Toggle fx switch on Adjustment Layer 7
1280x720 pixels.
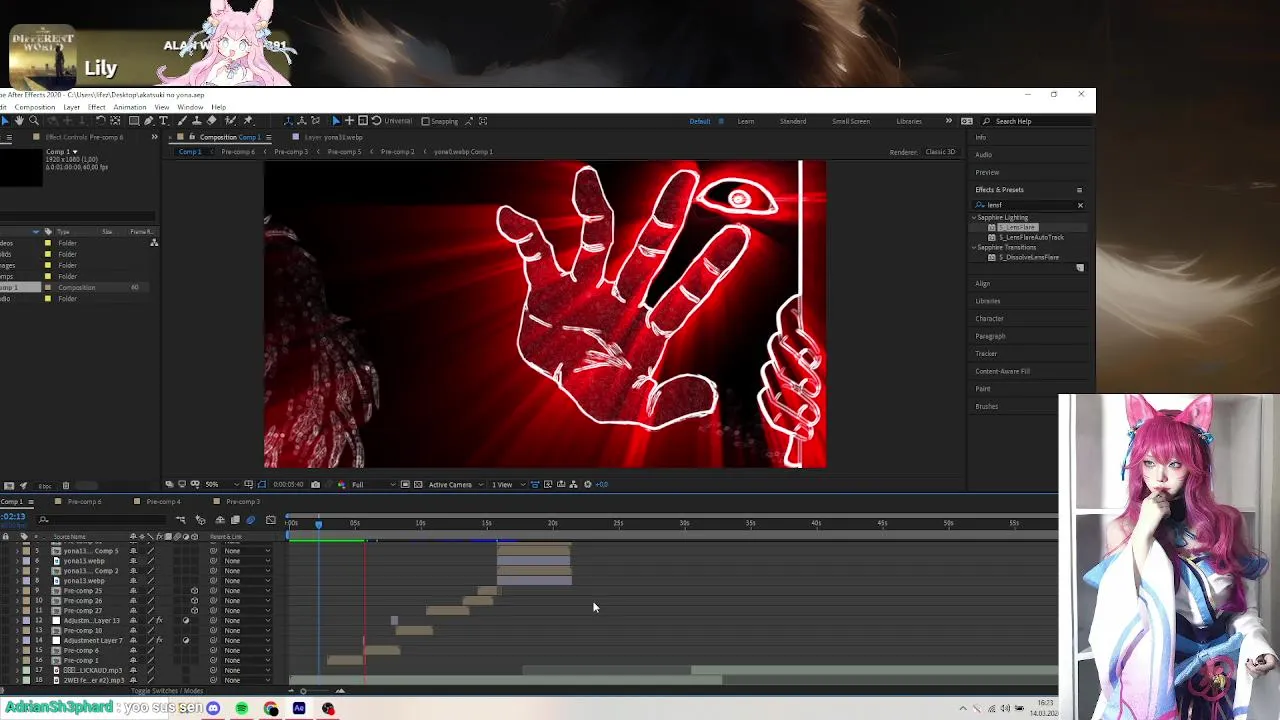point(159,640)
